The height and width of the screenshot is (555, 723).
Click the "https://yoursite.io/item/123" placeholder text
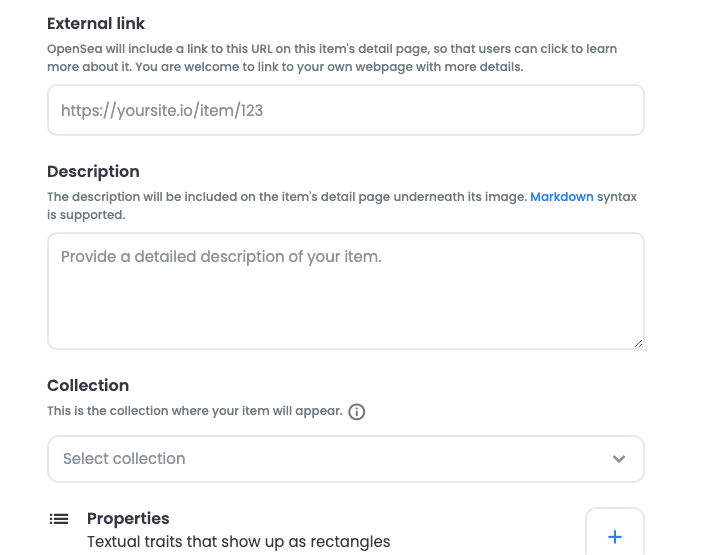click(x=162, y=110)
